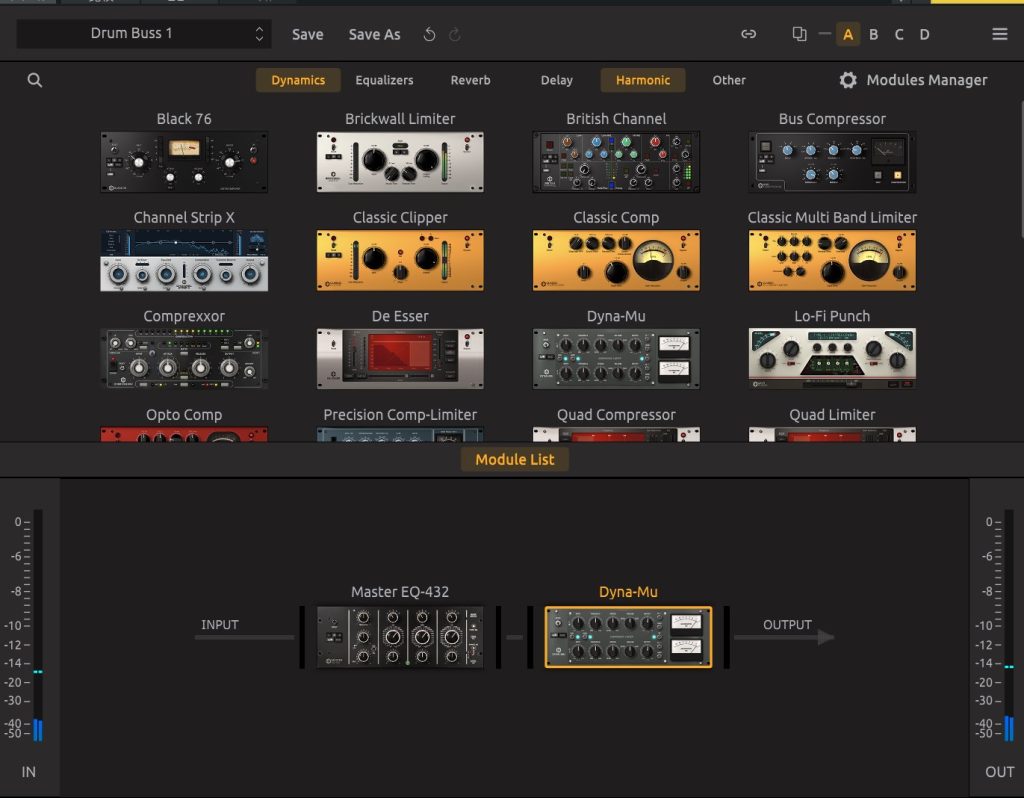
Task: Toggle the Dynamics category filter
Action: 298,80
